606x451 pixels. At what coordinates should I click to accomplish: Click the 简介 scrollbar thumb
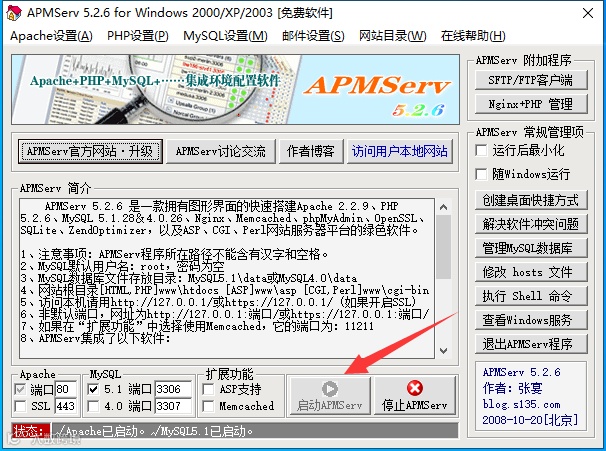click(x=444, y=247)
